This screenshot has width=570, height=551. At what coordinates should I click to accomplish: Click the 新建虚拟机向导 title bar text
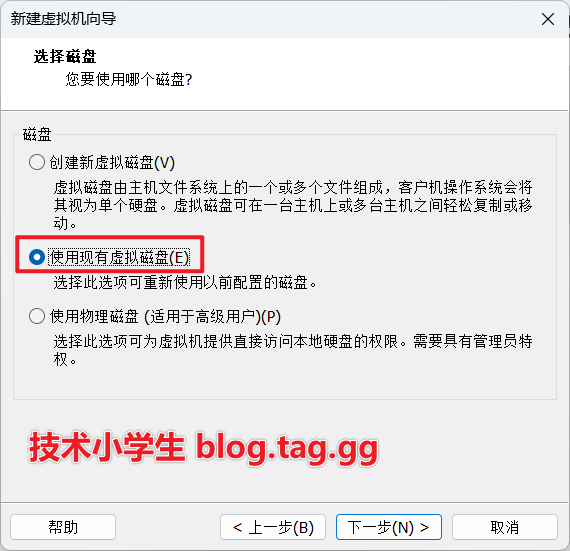click(x=63, y=19)
